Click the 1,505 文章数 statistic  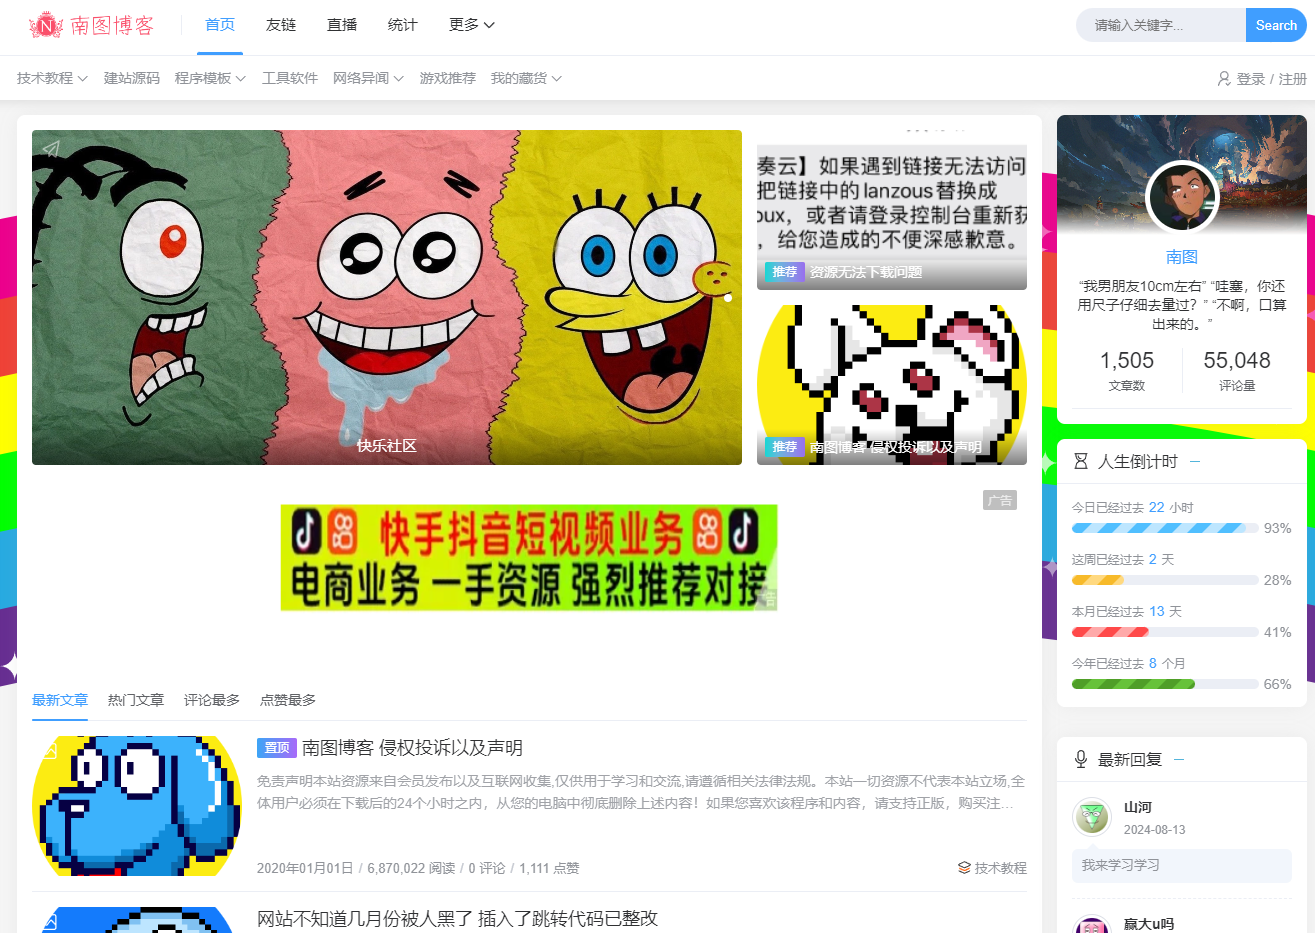[x=1127, y=370]
